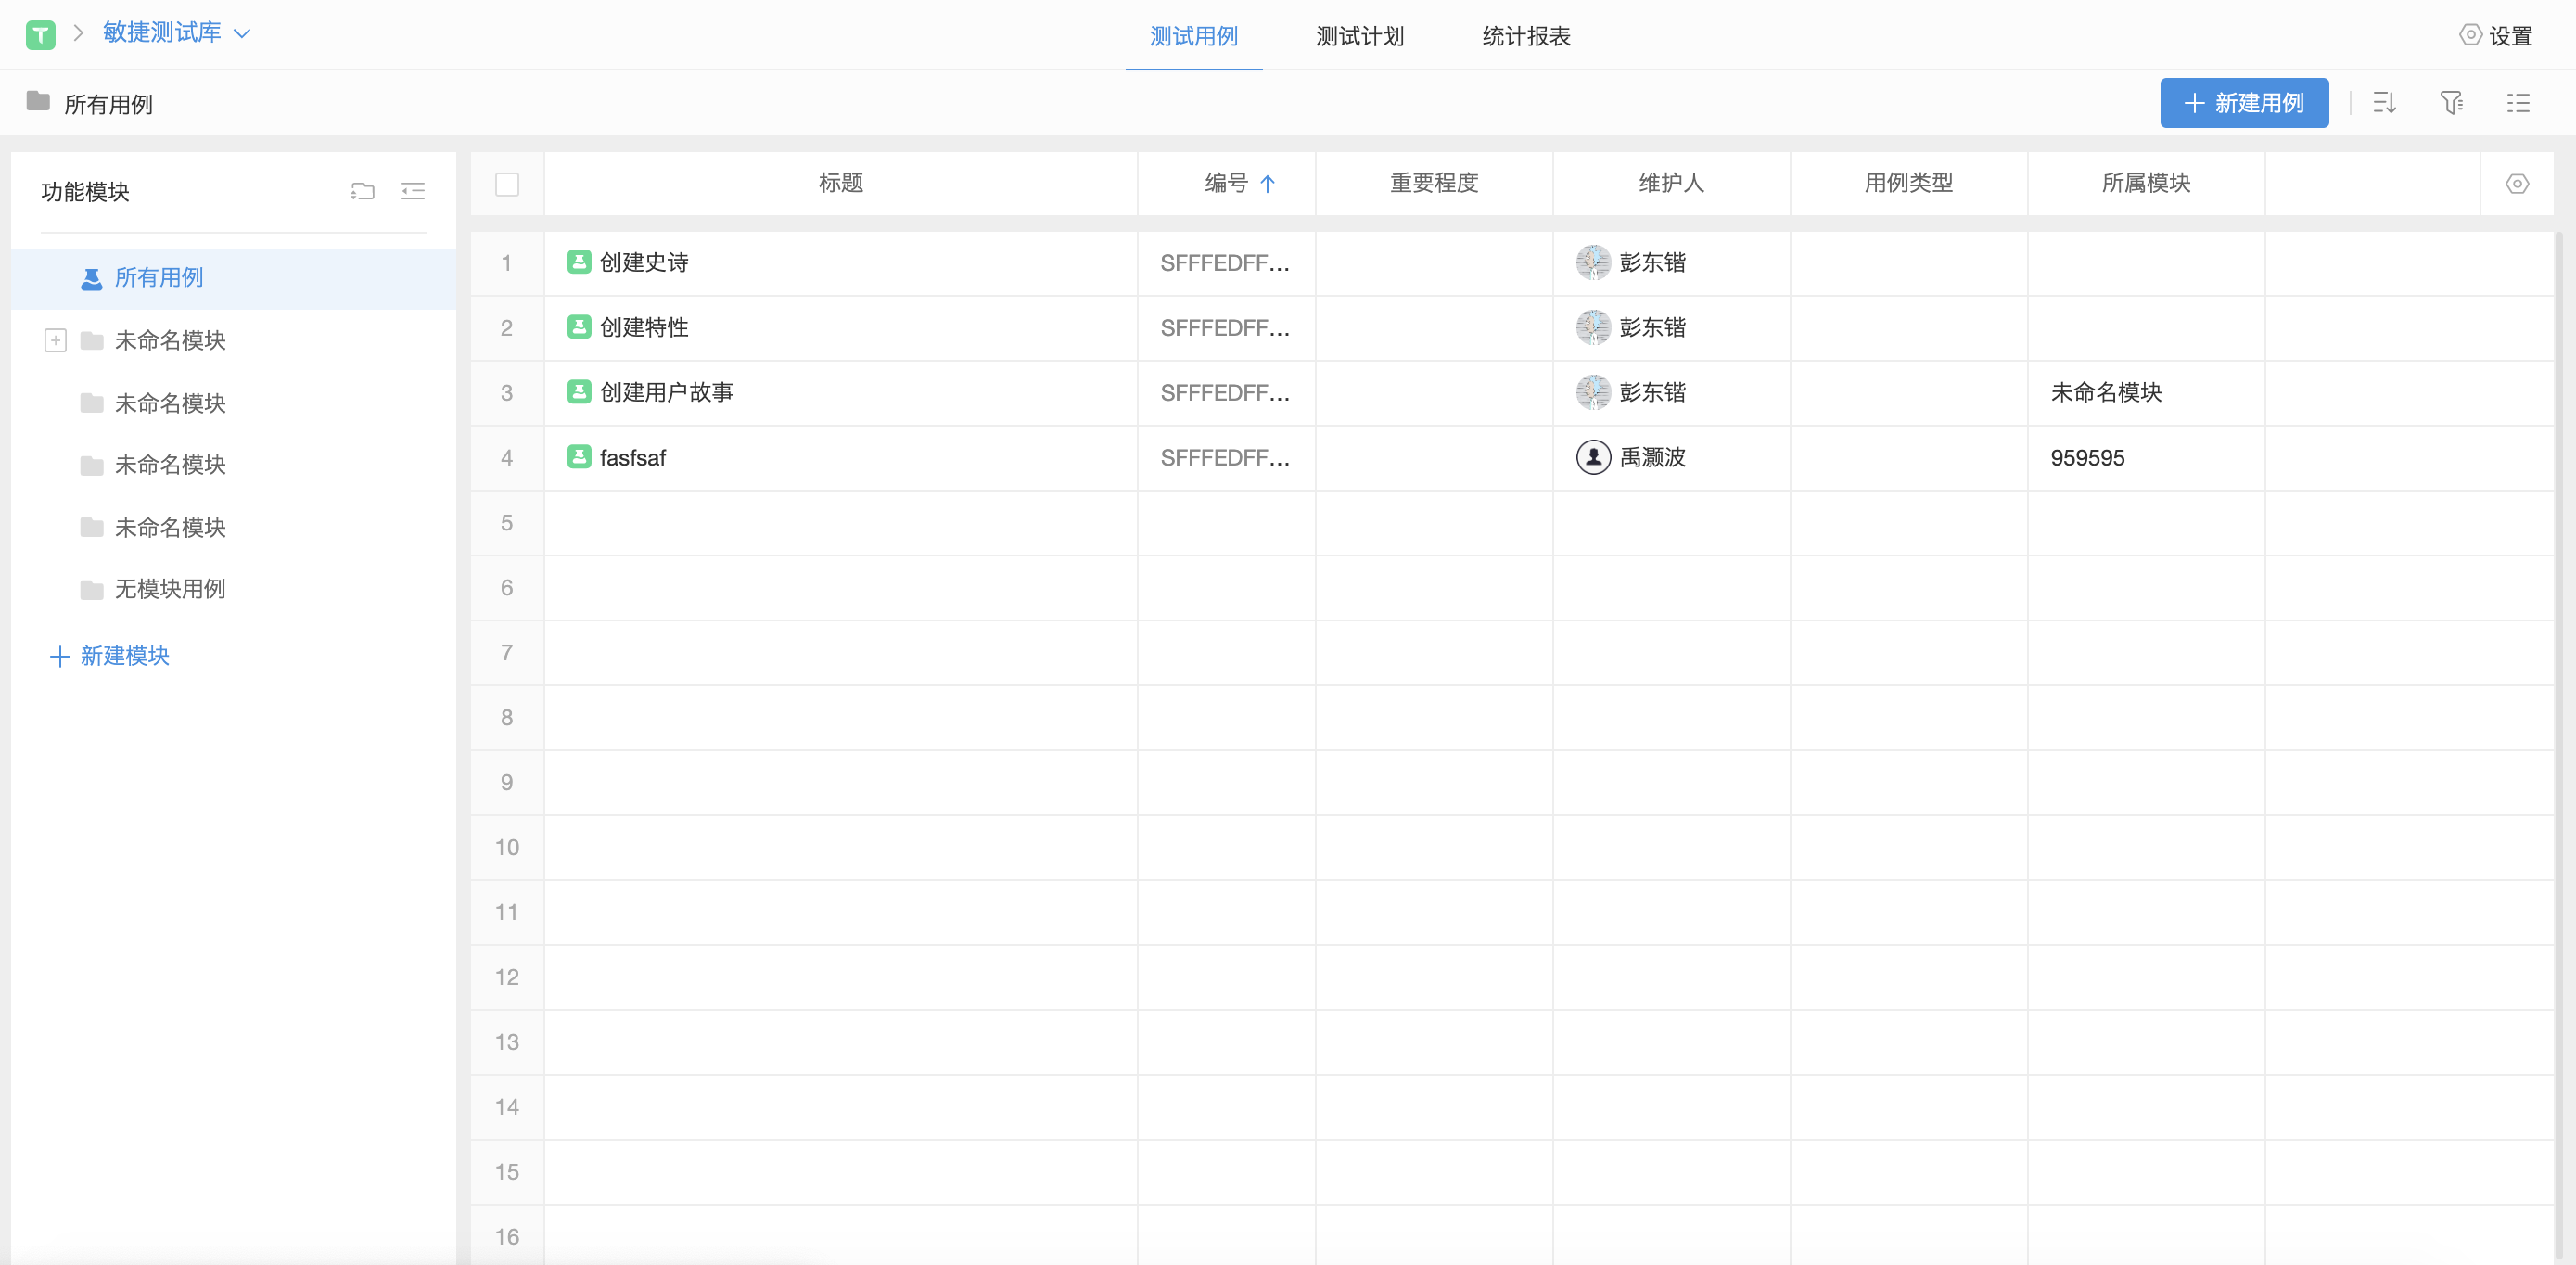Click the add-folder icon in 功能模块 panel
Screen dimensions: 2576x1265
click(362, 191)
